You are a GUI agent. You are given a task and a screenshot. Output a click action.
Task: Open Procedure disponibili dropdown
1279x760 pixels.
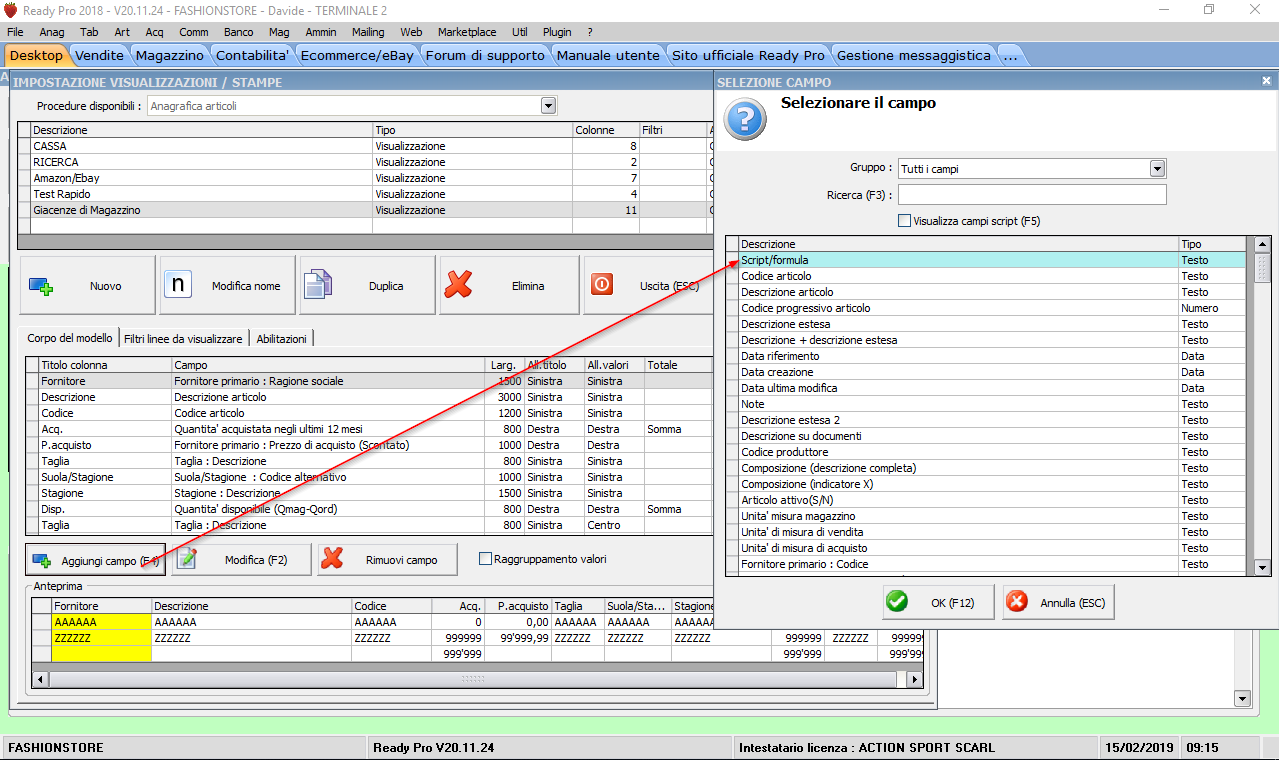[548, 105]
